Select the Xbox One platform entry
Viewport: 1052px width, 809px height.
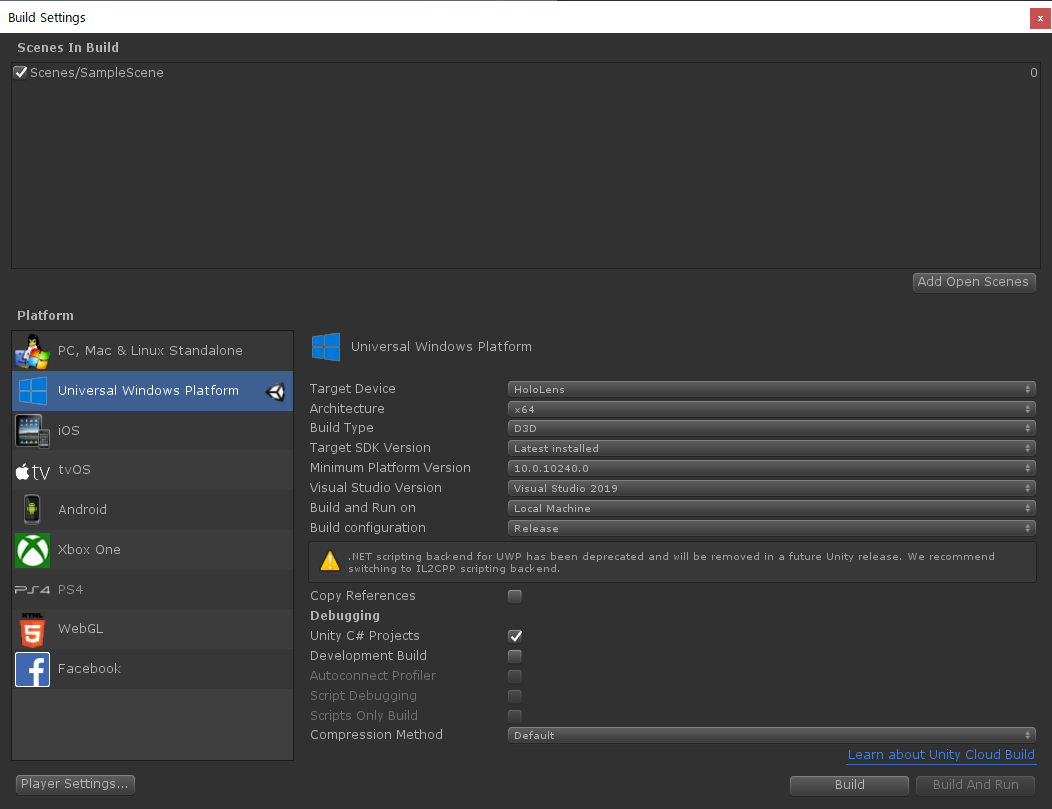point(152,550)
